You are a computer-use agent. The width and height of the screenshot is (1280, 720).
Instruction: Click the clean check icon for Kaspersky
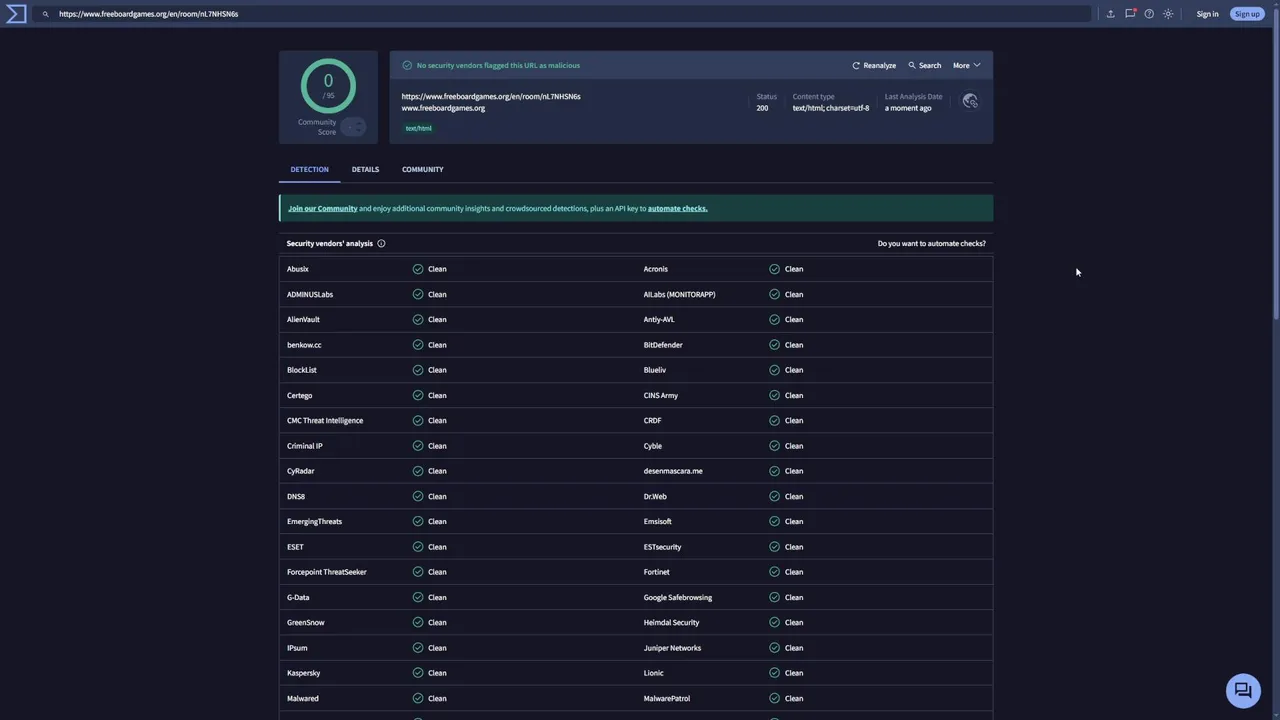click(418, 673)
